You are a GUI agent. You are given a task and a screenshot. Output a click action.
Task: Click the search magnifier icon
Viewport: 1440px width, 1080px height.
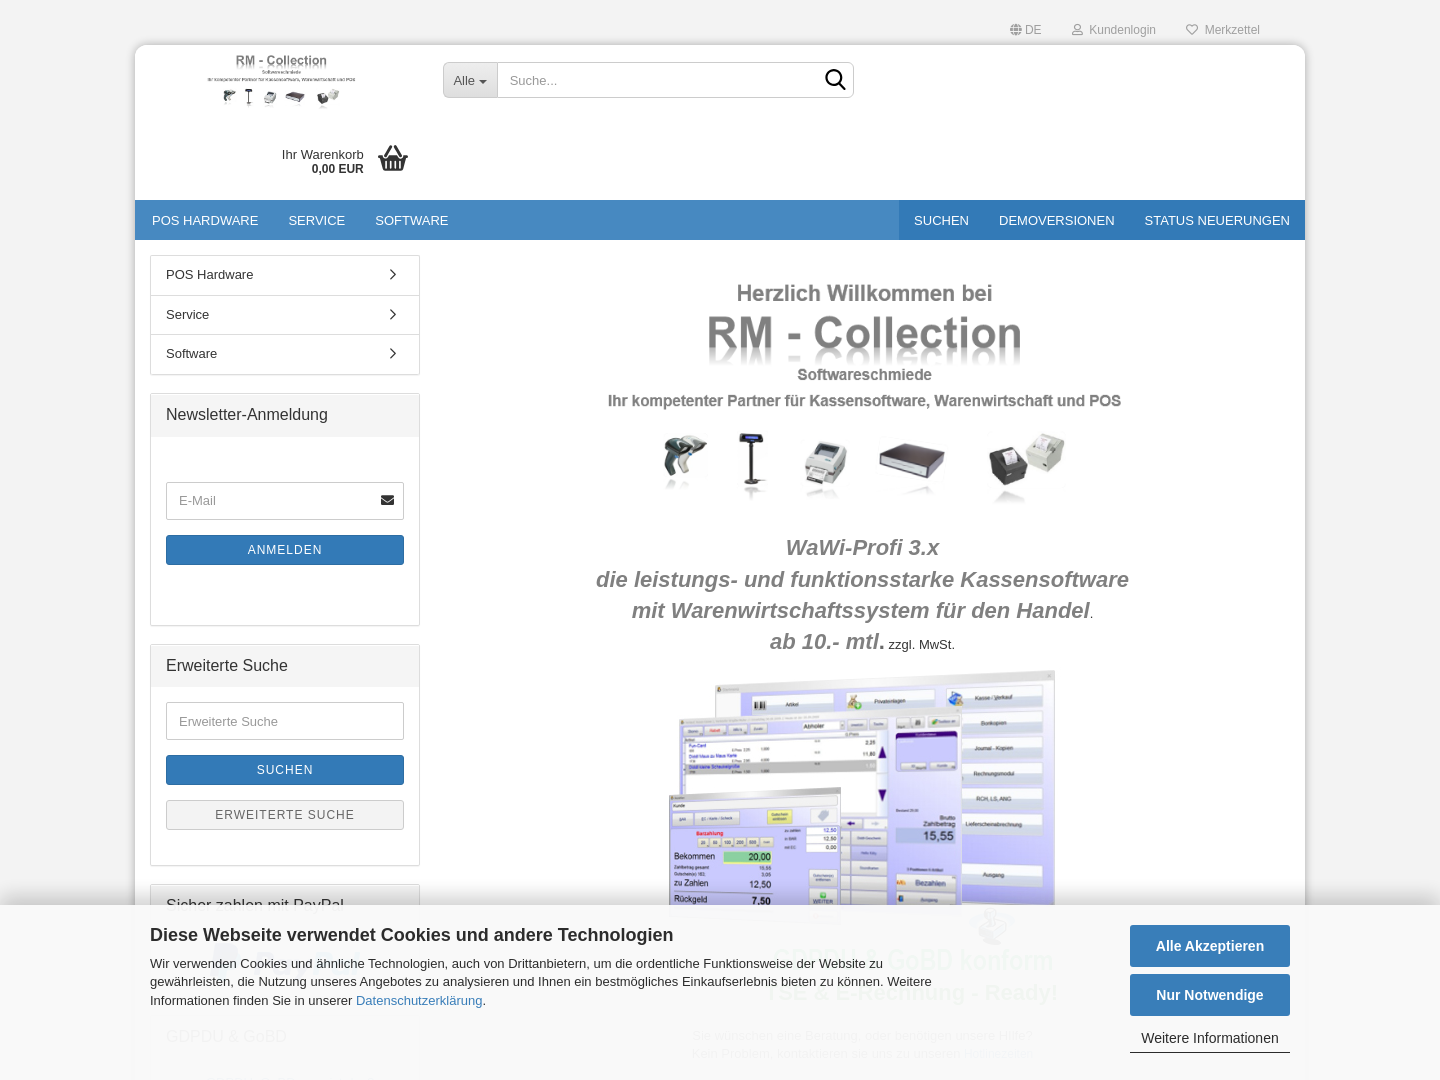[x=835, y=80]
